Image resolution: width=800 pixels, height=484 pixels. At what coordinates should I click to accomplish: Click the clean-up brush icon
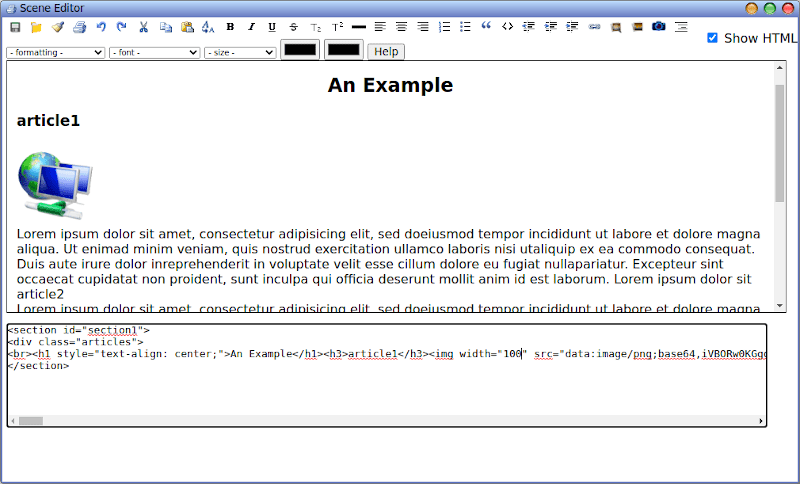pyautogui.click(x=58, y=27)
